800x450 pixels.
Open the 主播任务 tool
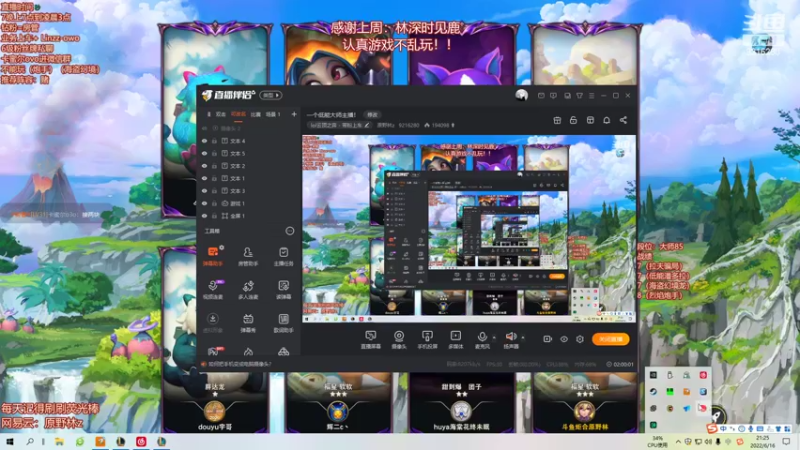[x=283, y=256]
